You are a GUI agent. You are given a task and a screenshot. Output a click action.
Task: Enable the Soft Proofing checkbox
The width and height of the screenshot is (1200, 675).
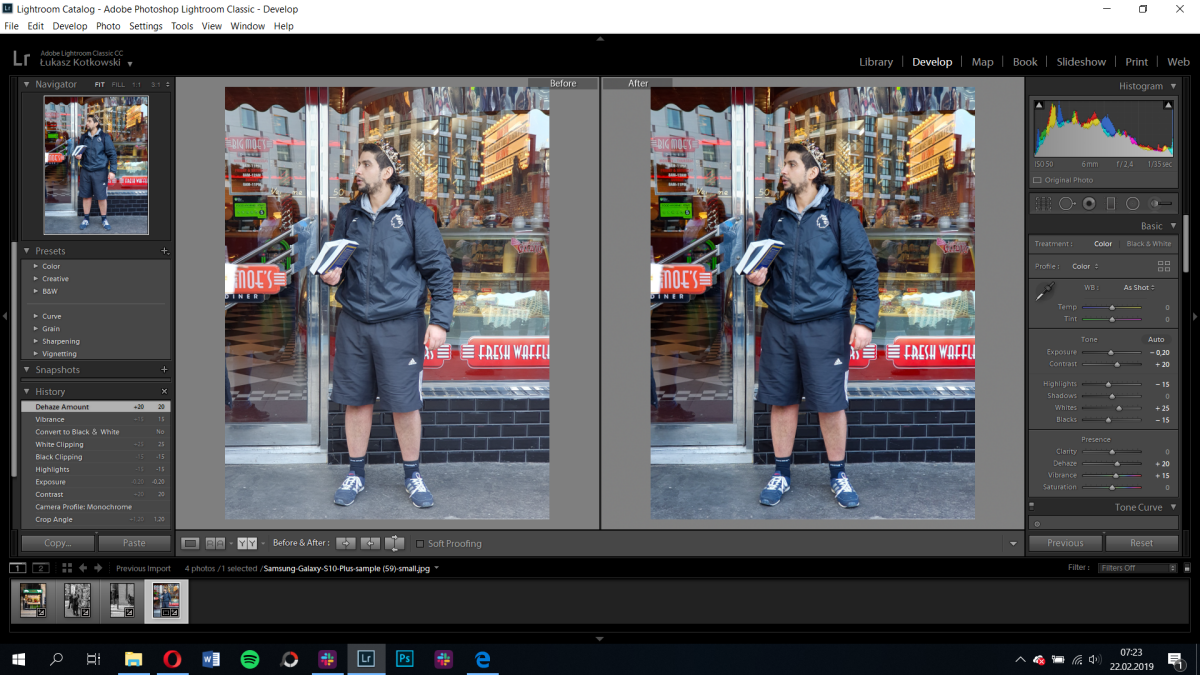click(x=420, y=544)
